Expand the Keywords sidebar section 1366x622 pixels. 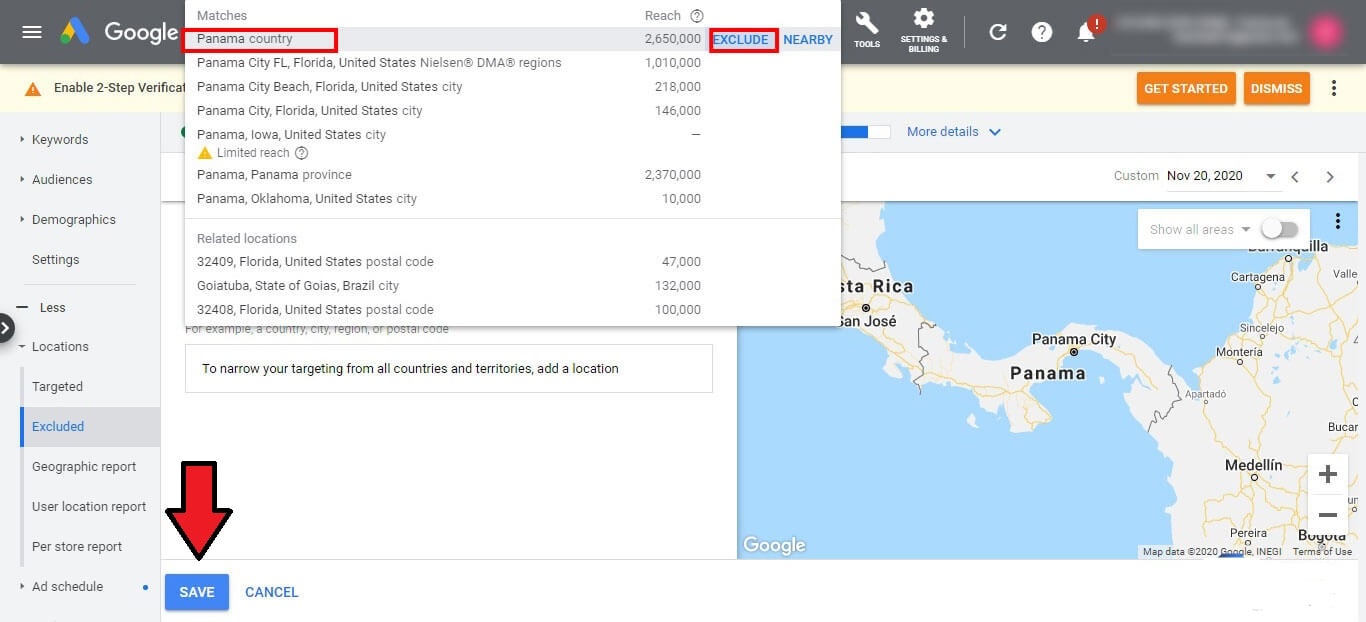coord(60,140)
